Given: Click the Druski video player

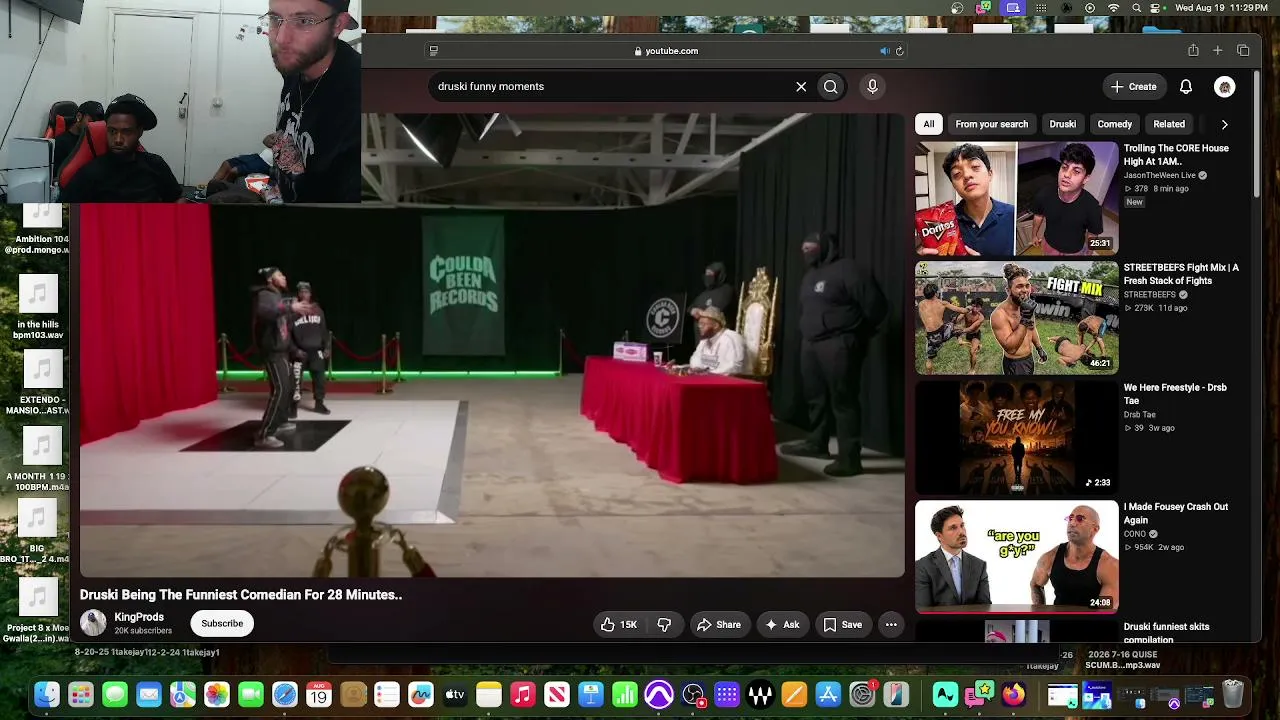Looking at the screenshot, I should (492, 345).
